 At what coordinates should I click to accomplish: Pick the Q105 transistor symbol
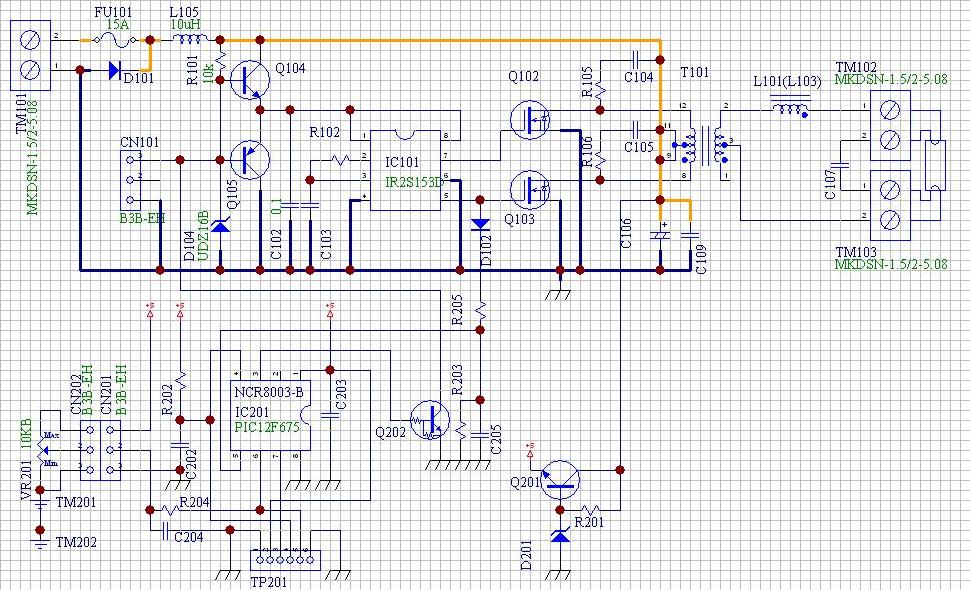(x=250, y=160)
